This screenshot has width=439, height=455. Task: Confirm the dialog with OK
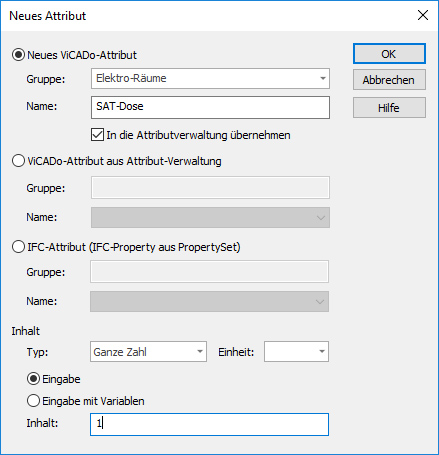[389, 54]
